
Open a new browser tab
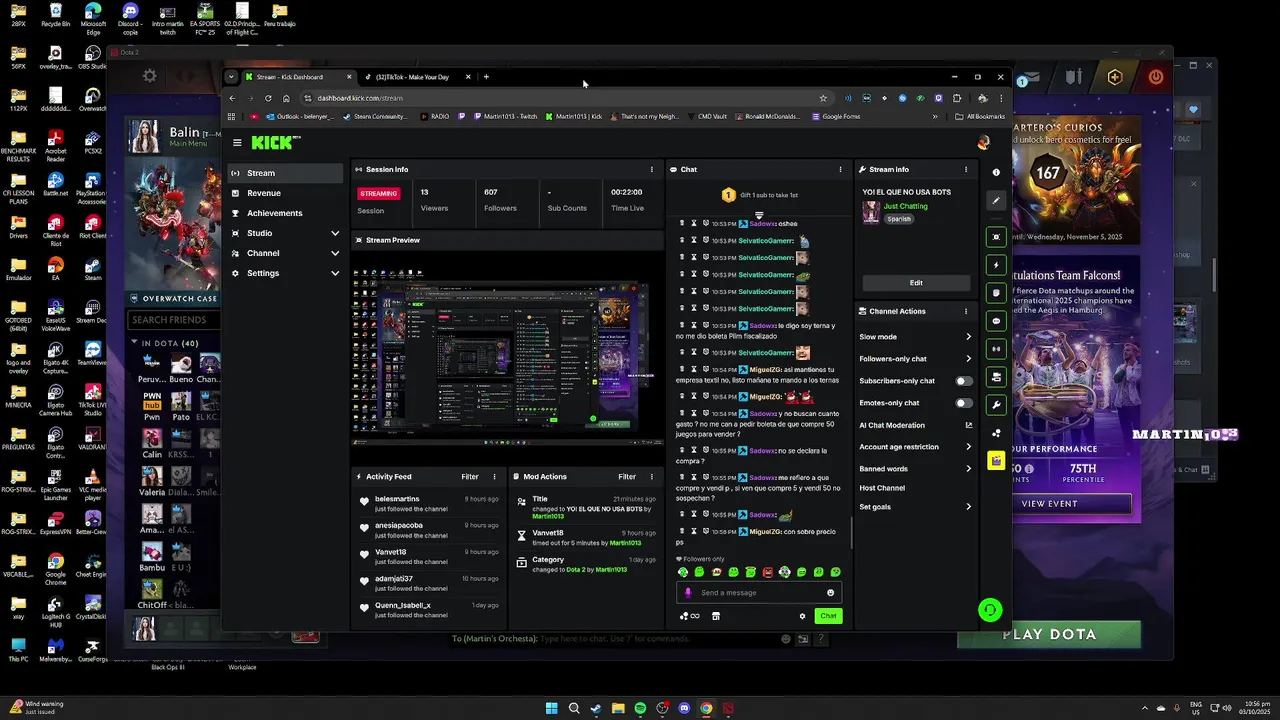pyautogui.click(x=486, y=77)
